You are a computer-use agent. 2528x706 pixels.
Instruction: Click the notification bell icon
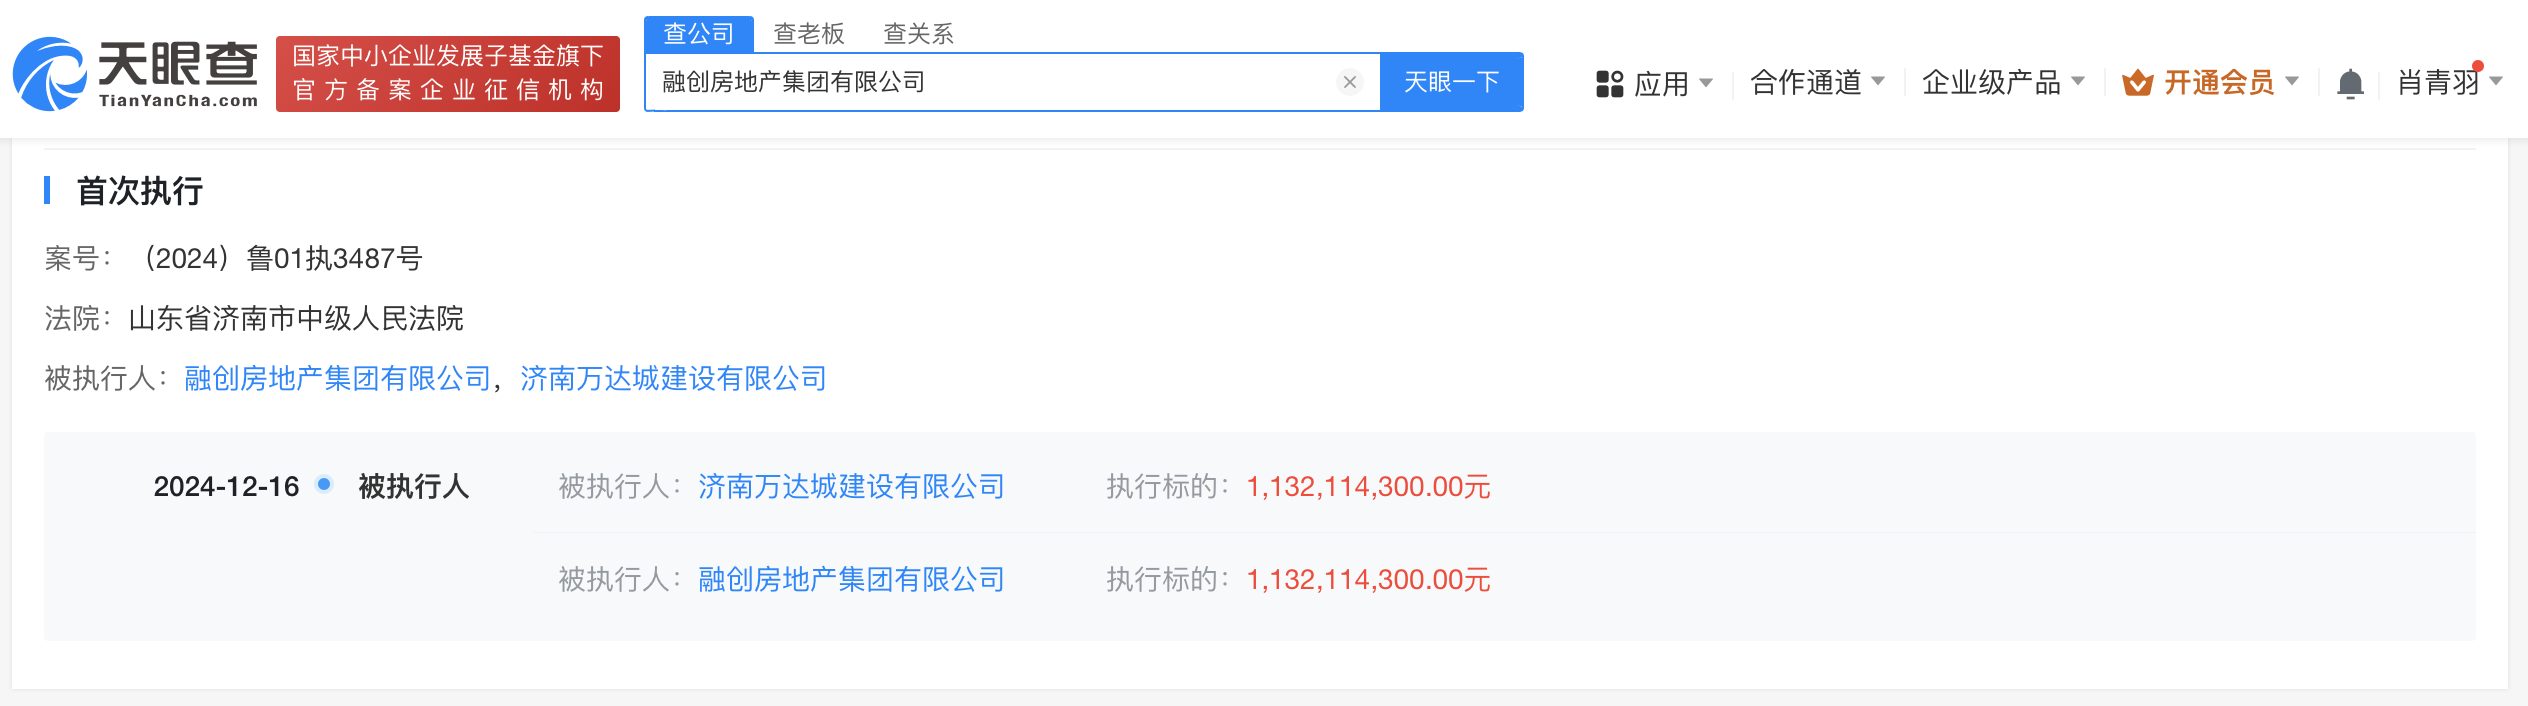pyautogui.click(x=2350, y=83)
